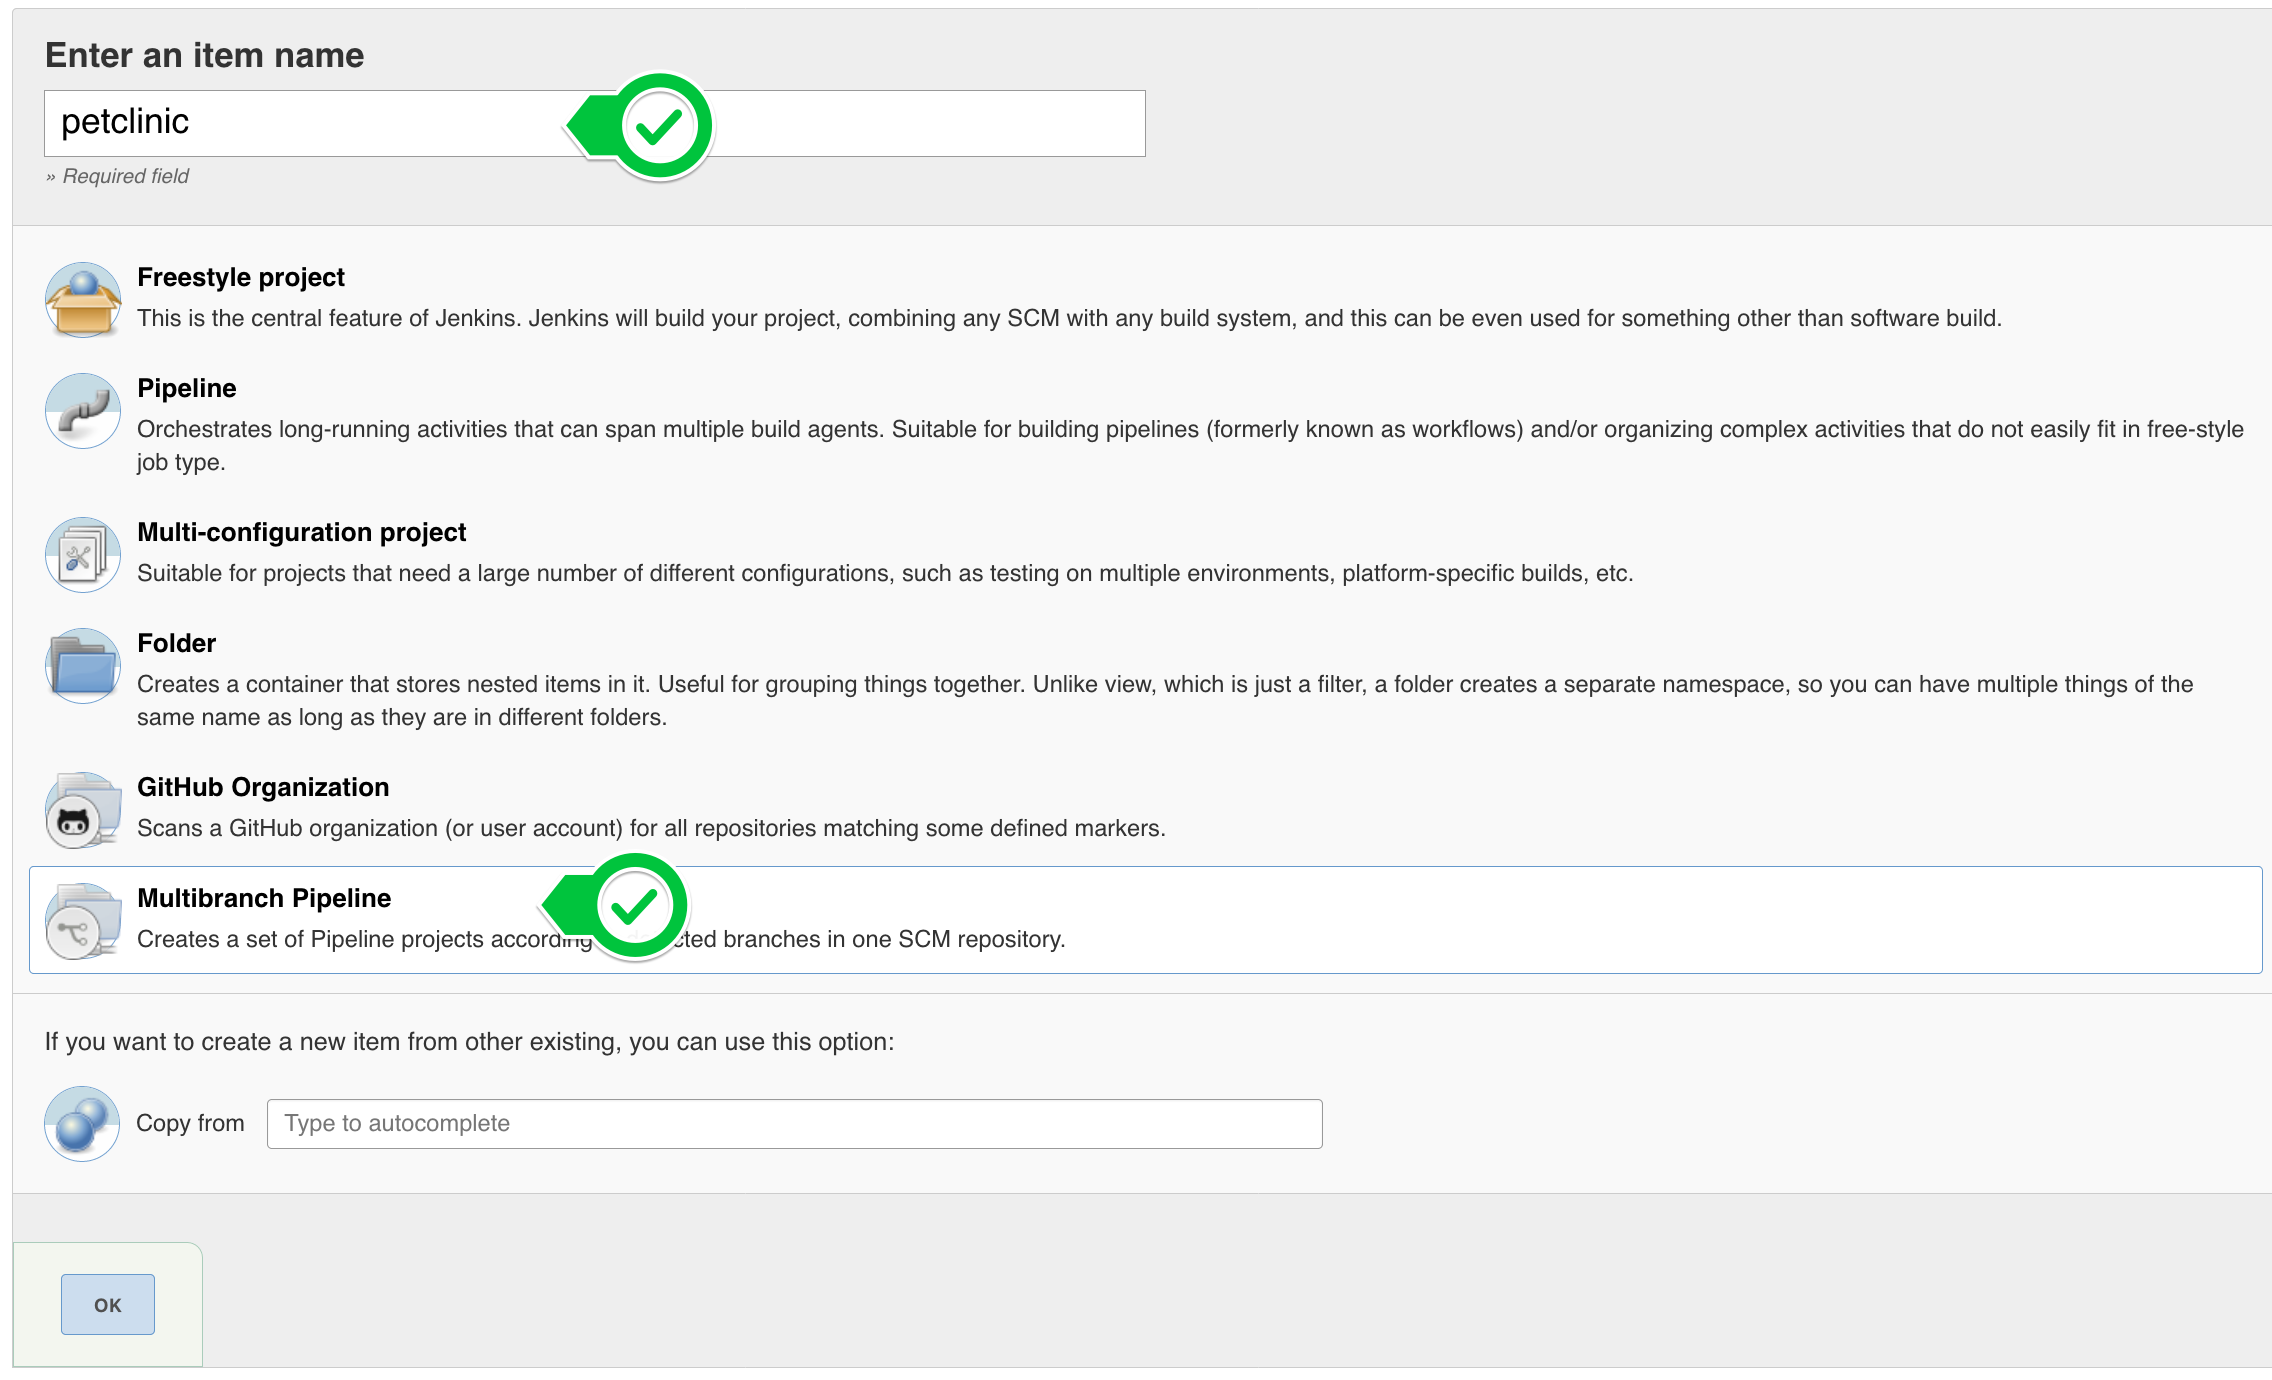The width and height of the screenshot is (2272, 1380).
Task: Click the Folder item icon
Action: (82, 666)
